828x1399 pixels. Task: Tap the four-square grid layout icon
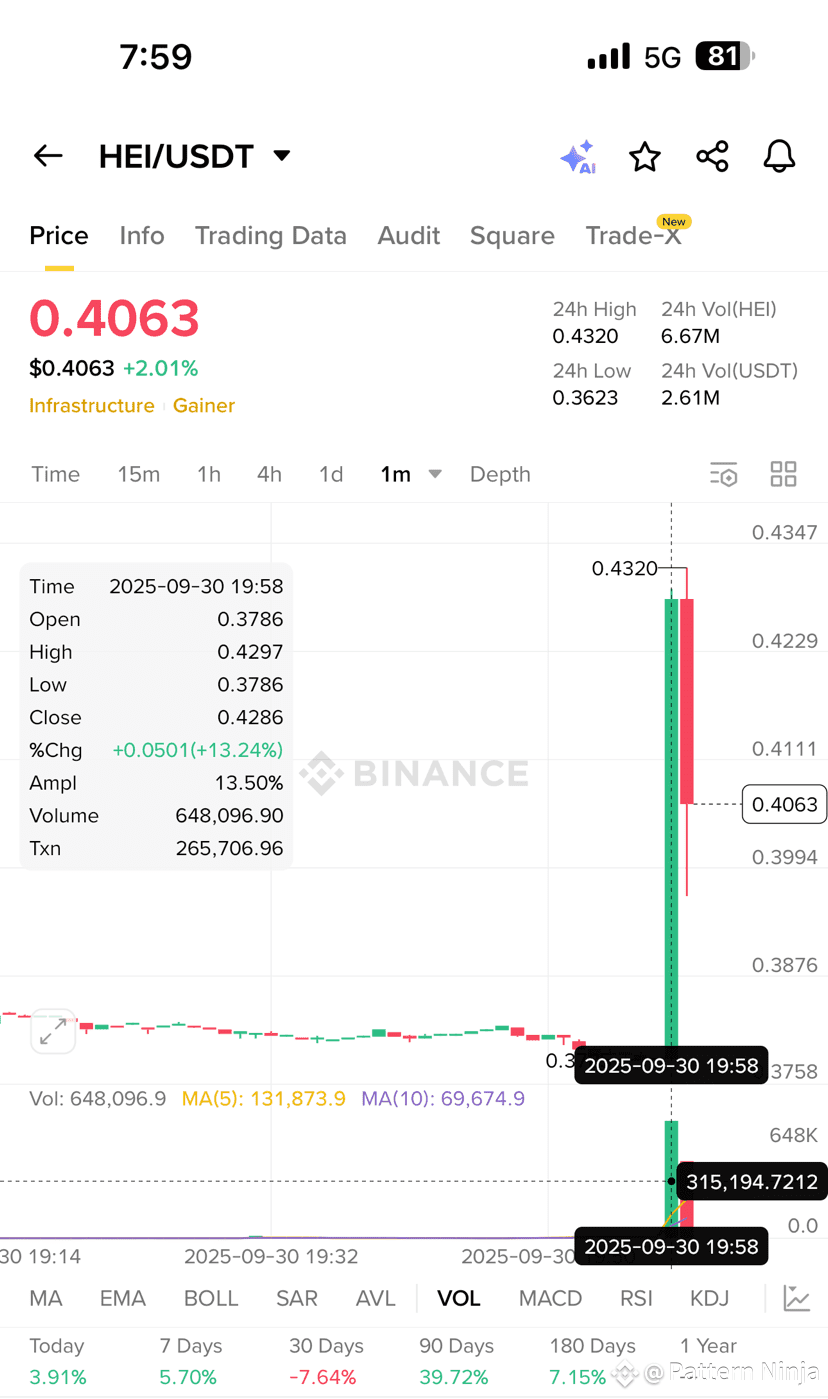click(784, 474)
